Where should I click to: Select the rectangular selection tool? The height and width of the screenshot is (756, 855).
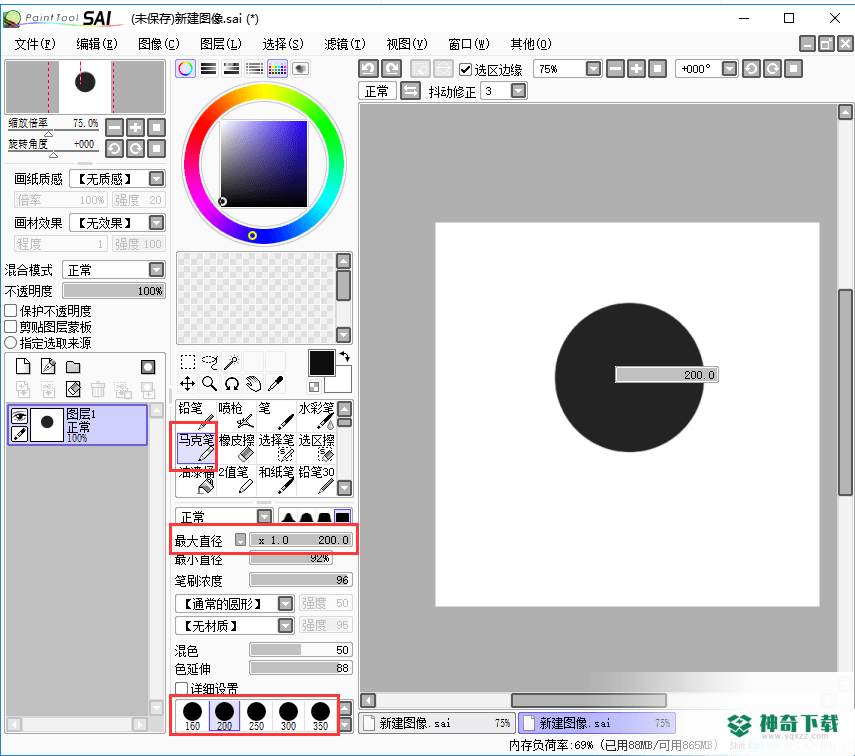[188, 362]
